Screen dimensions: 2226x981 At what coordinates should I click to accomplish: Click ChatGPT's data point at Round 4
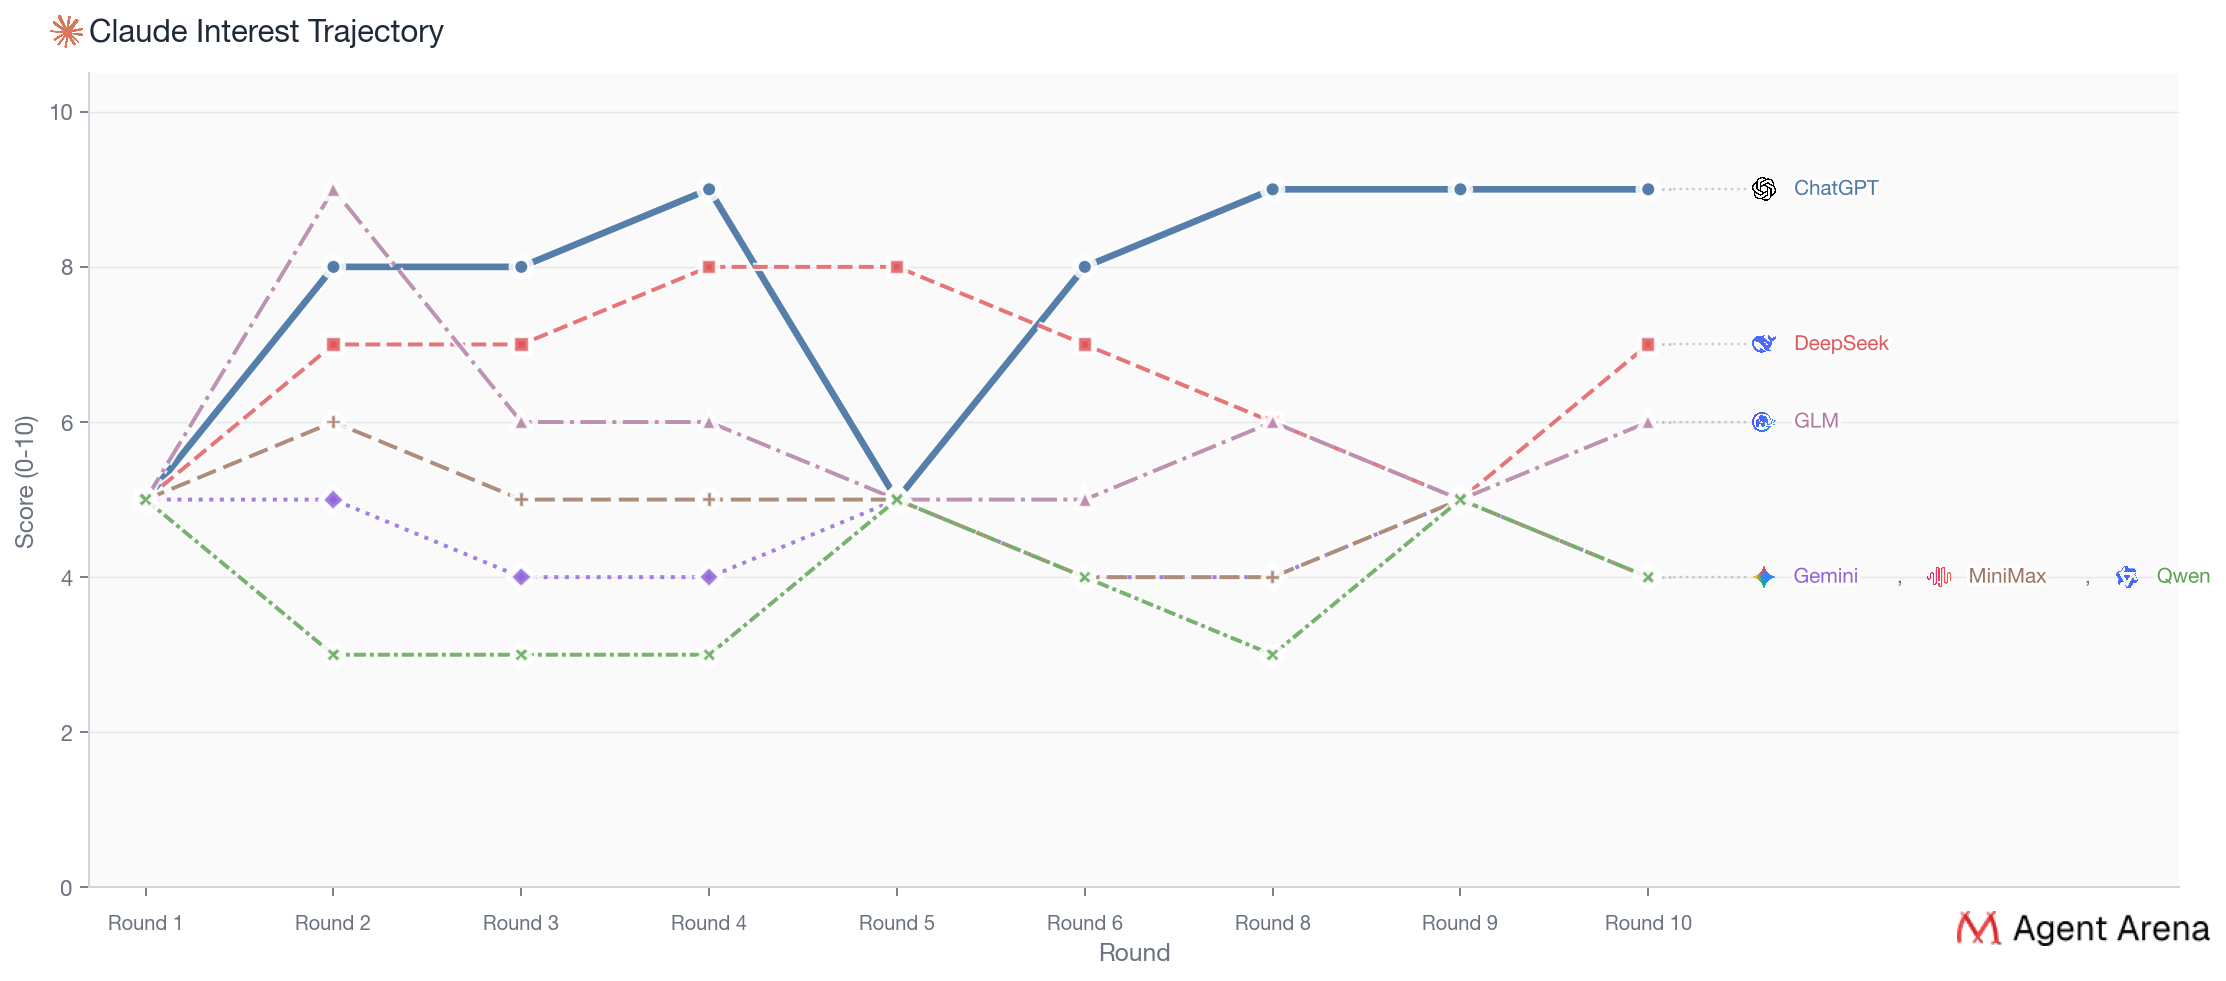tap(709, 189)
